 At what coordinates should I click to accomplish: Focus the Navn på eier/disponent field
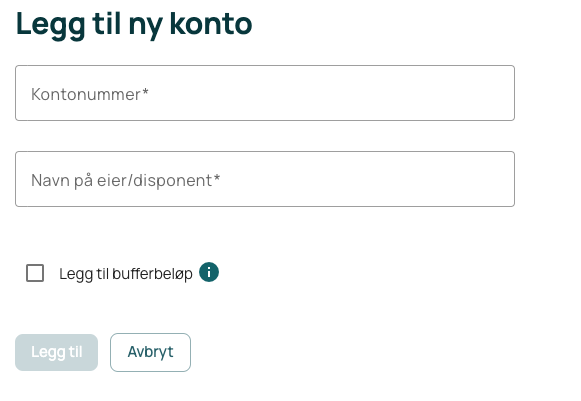click(x=265, y=179)
